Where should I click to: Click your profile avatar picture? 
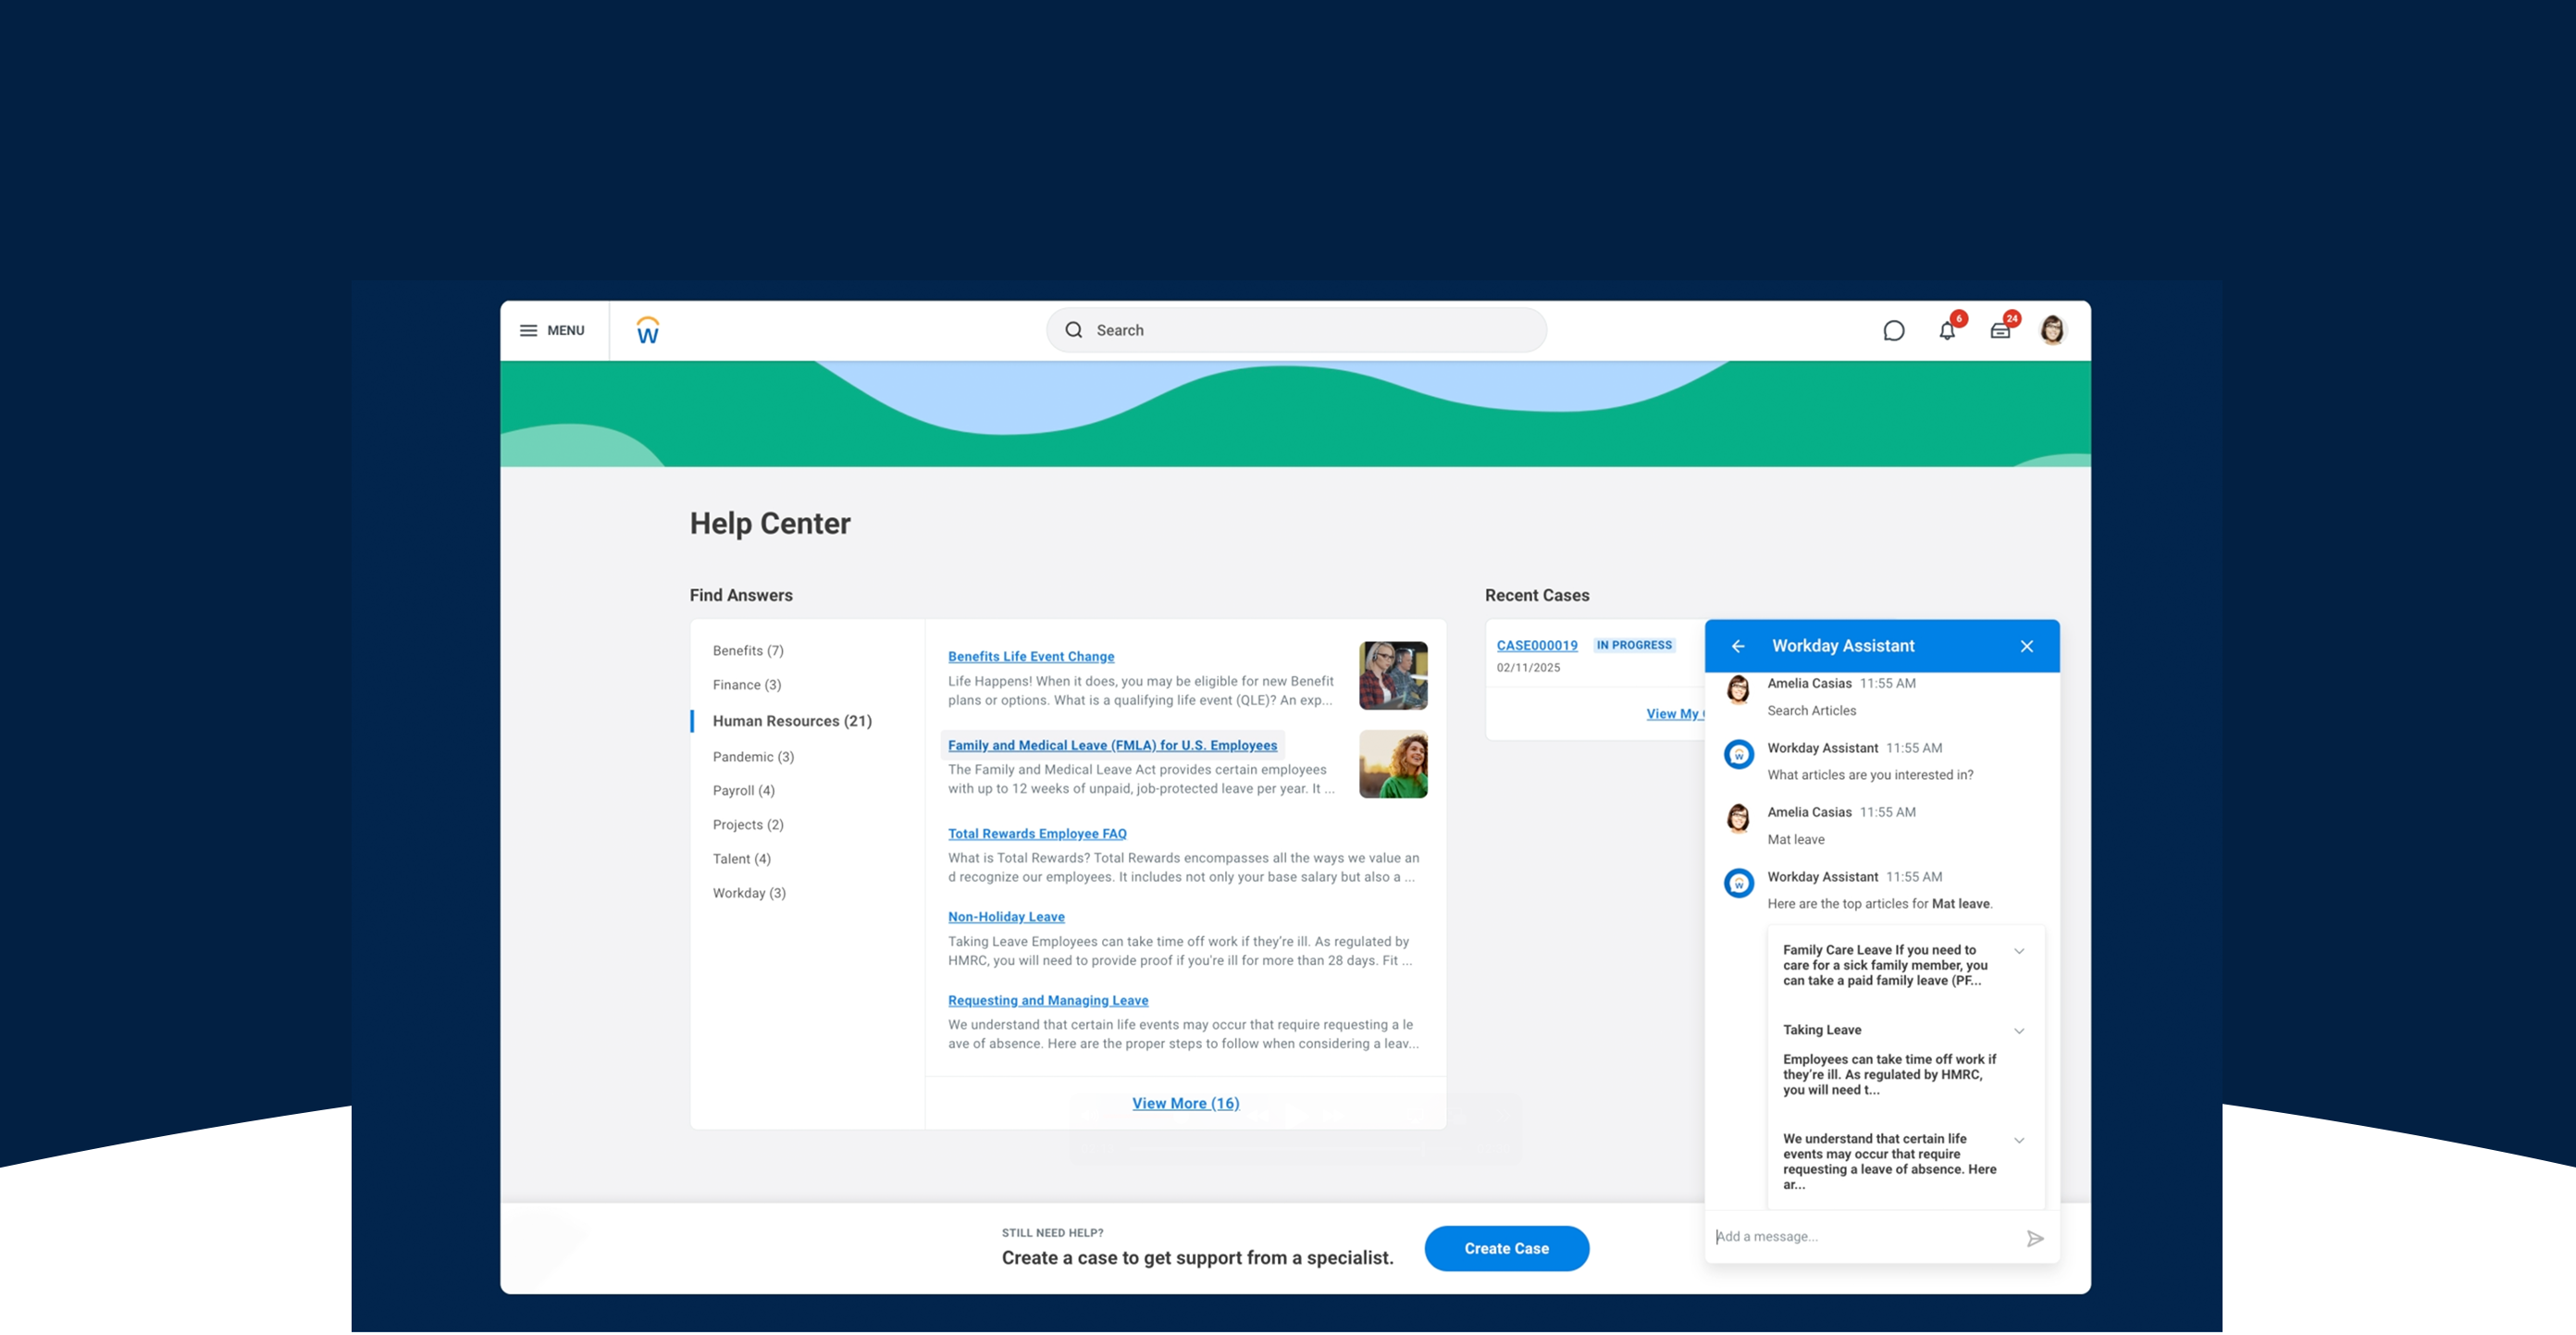[x=2052, y=330]
